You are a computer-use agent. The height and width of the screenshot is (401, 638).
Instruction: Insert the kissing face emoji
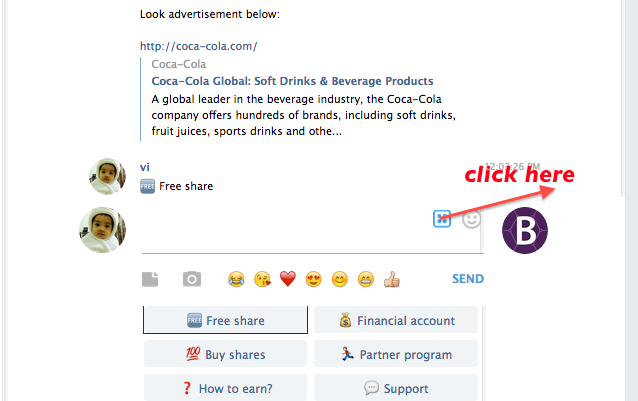[x=262, y=279]
